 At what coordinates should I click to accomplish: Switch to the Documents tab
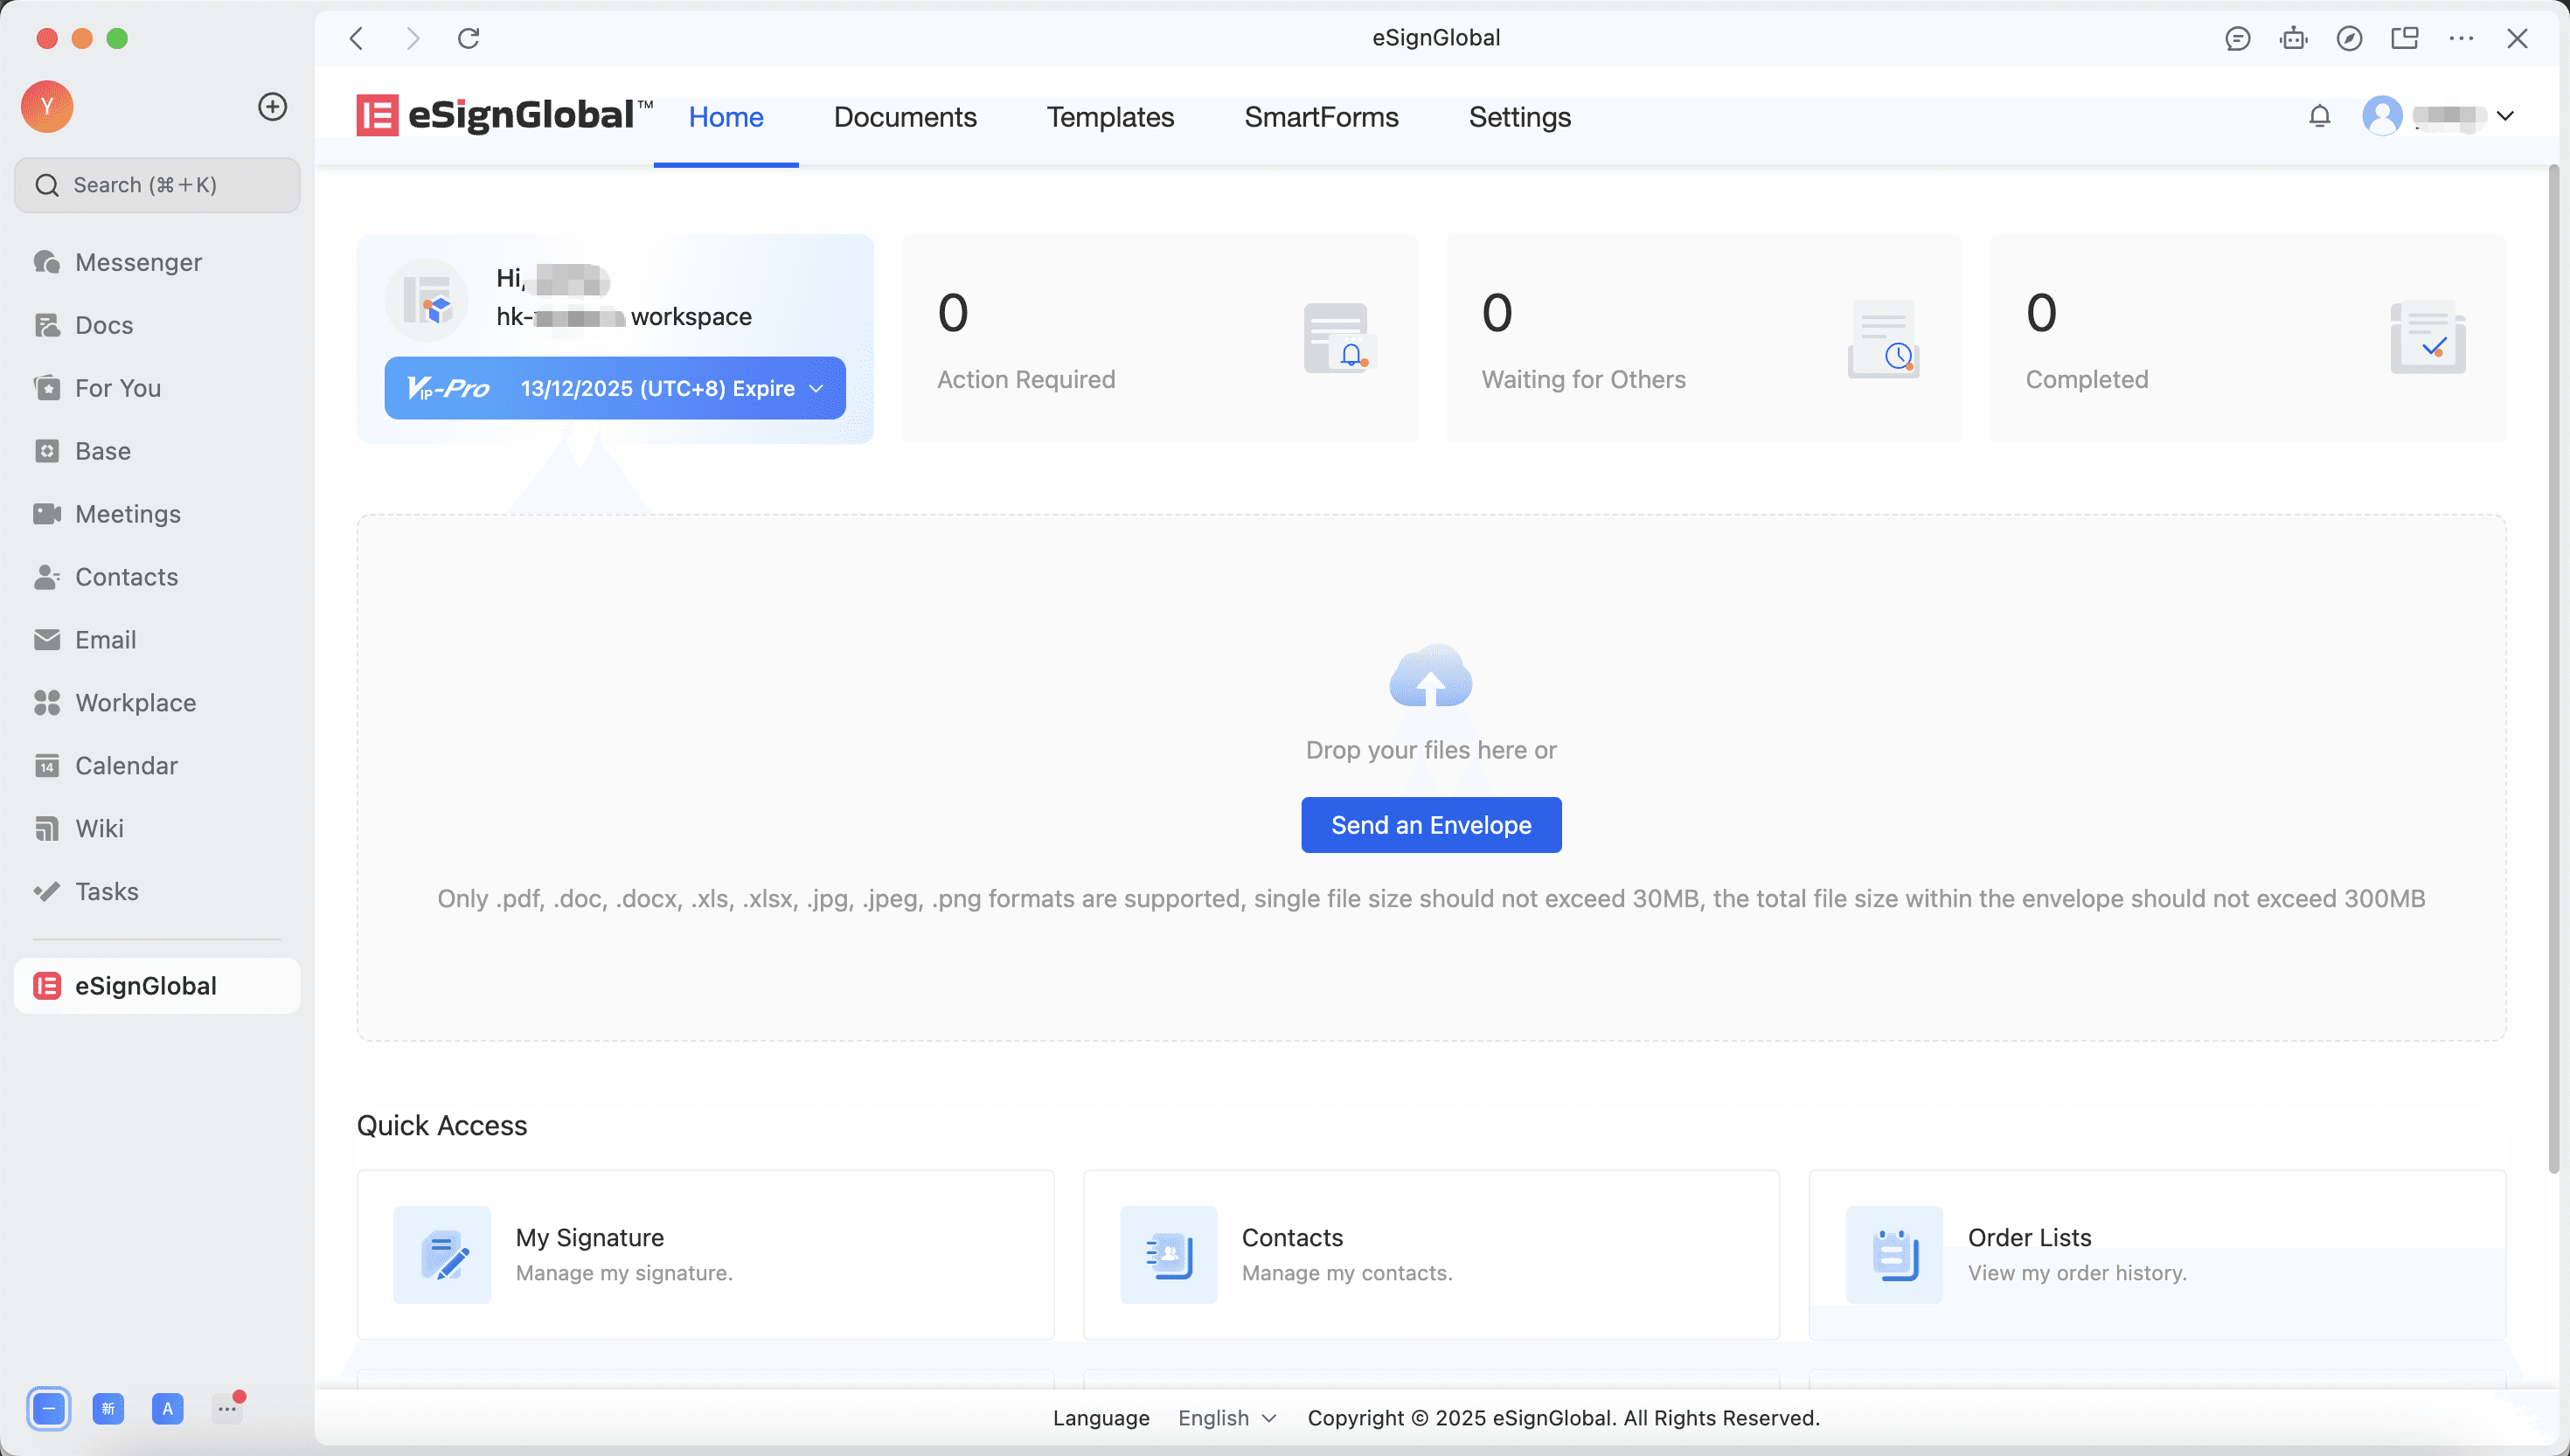904,117
